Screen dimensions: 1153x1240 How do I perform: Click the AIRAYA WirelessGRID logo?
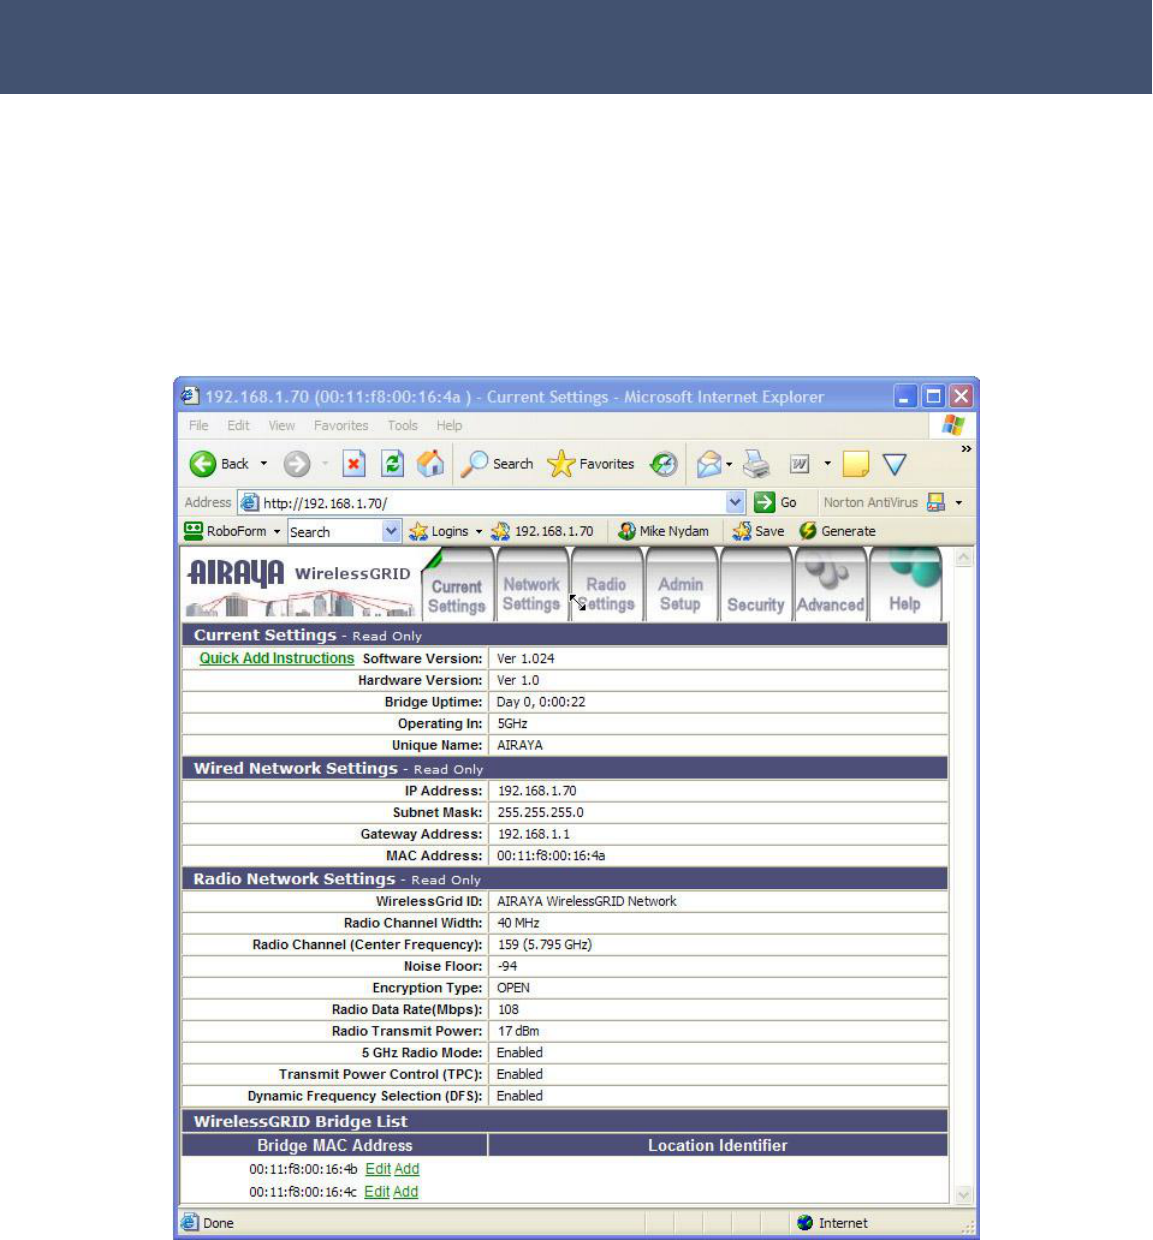tap(300, 586)
